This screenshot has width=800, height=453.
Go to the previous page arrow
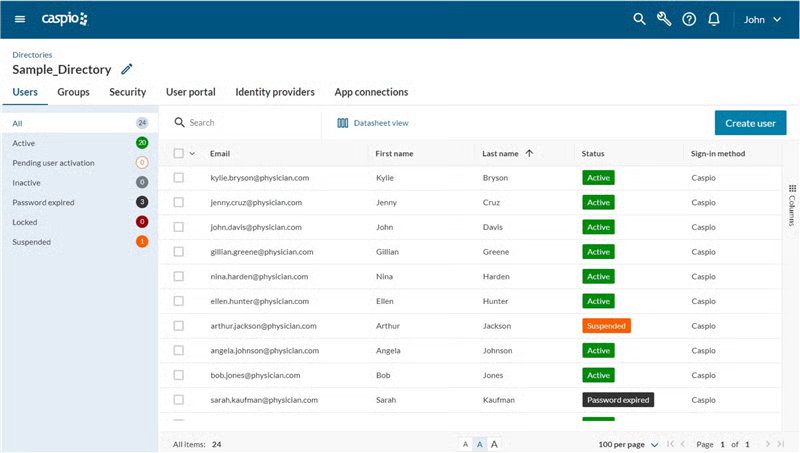pos(683,444)
